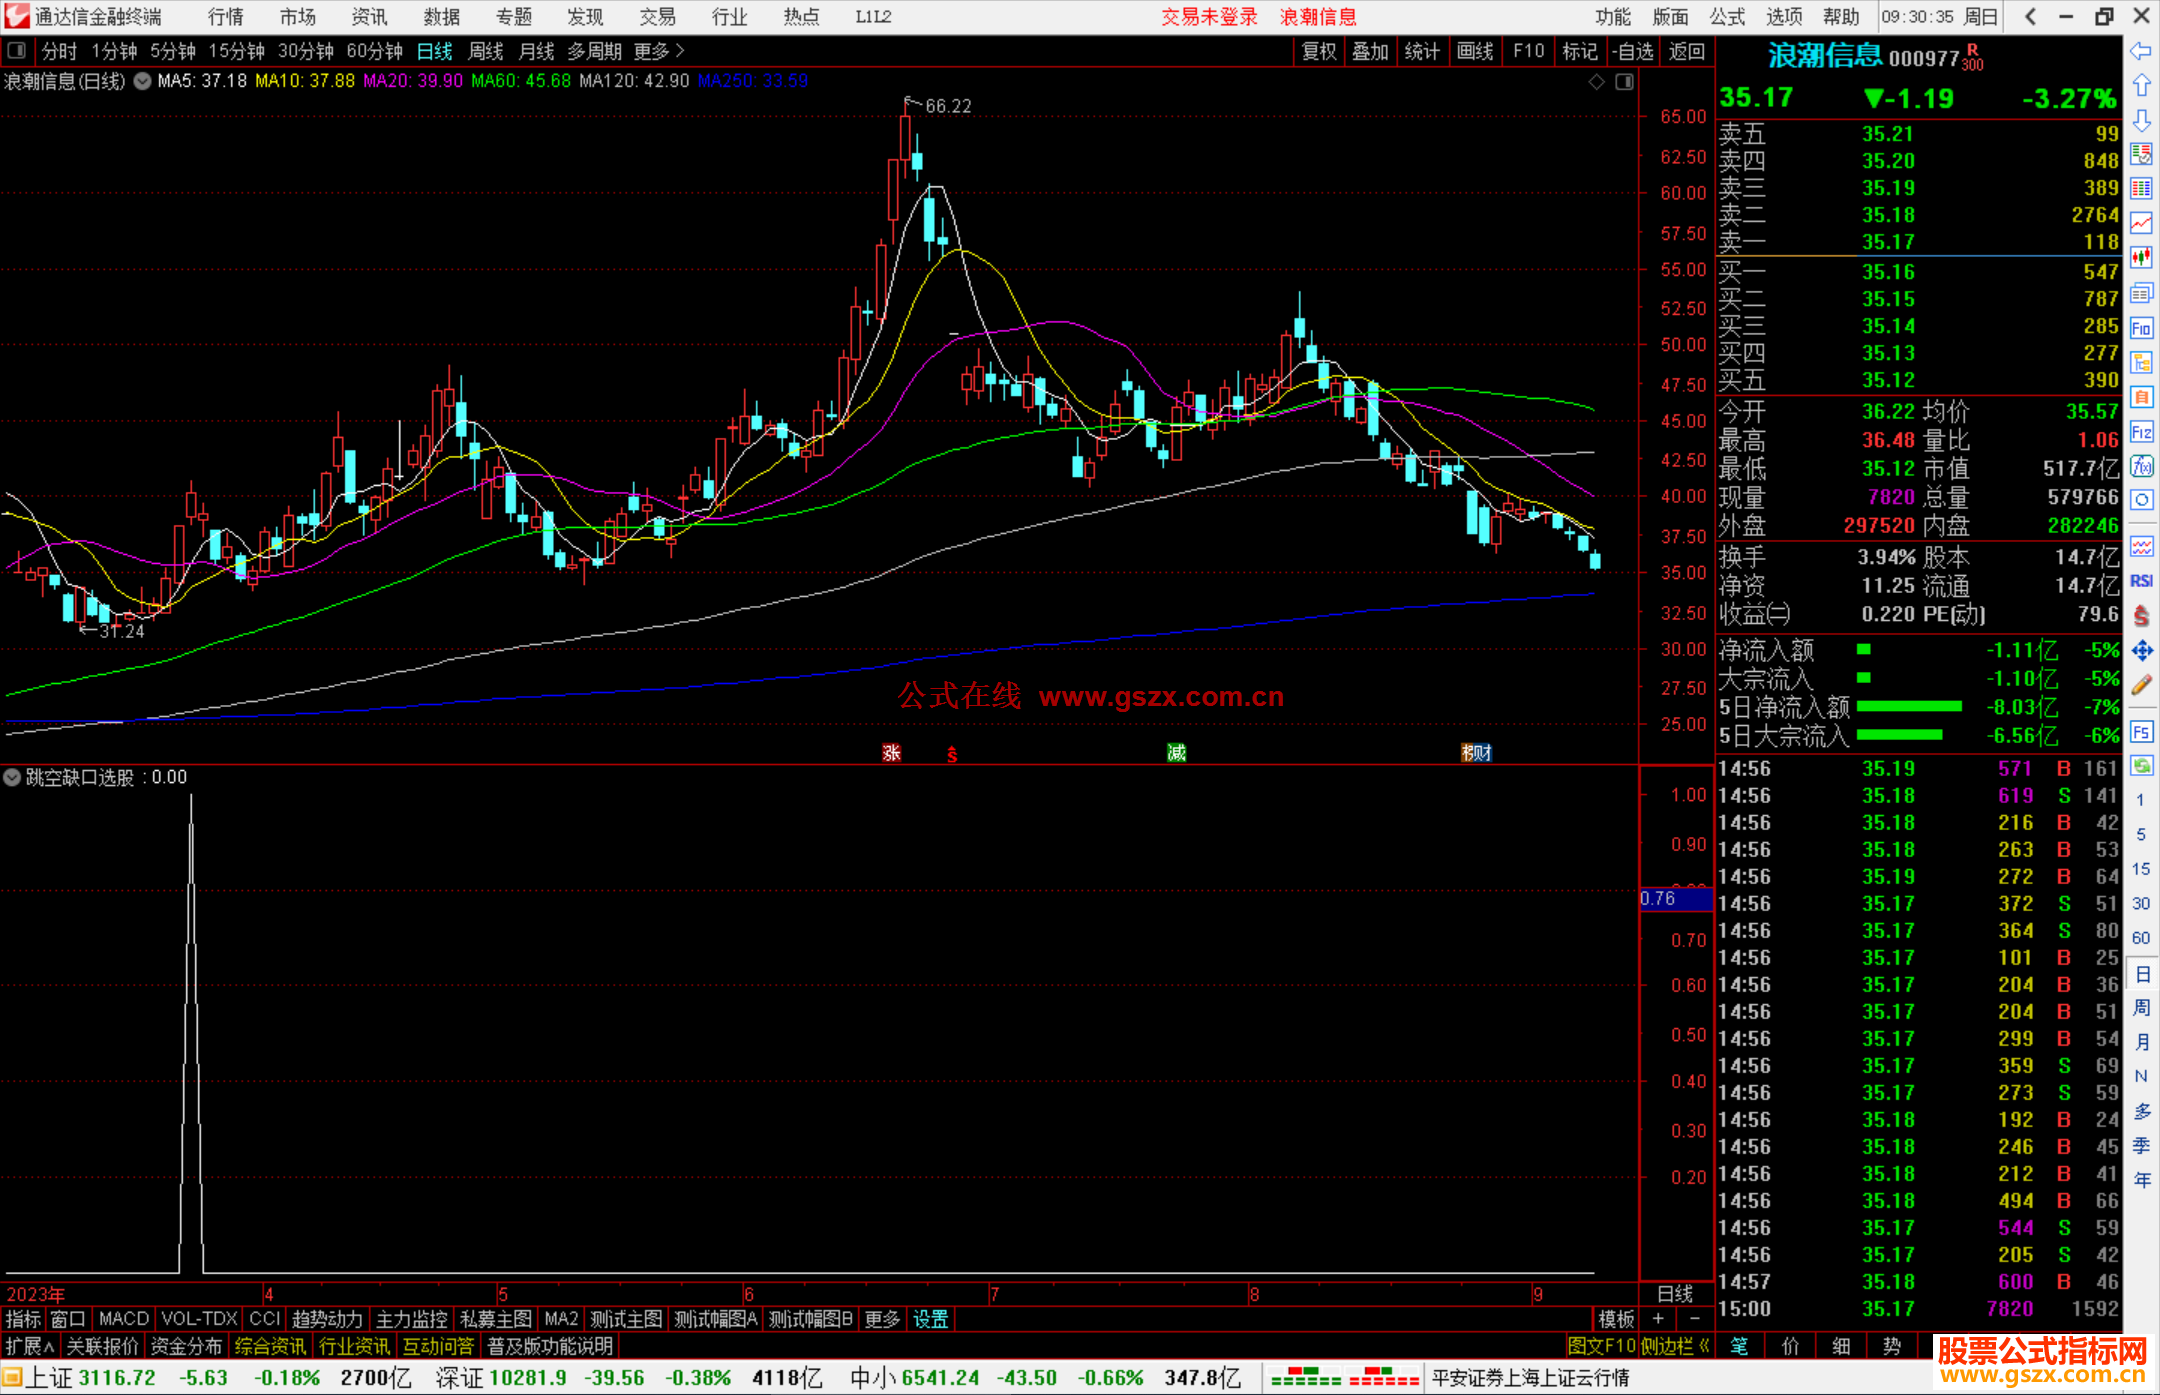The width and height of the screenshot is (2160, 1395).
Task: Click the minus zoom-out button beside 模板
Action: [x=1695, y=1319]
